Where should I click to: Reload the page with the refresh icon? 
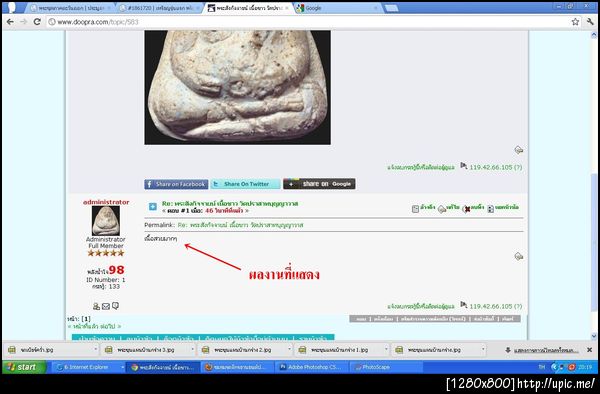pyautogui.click(x=37, y=22)
